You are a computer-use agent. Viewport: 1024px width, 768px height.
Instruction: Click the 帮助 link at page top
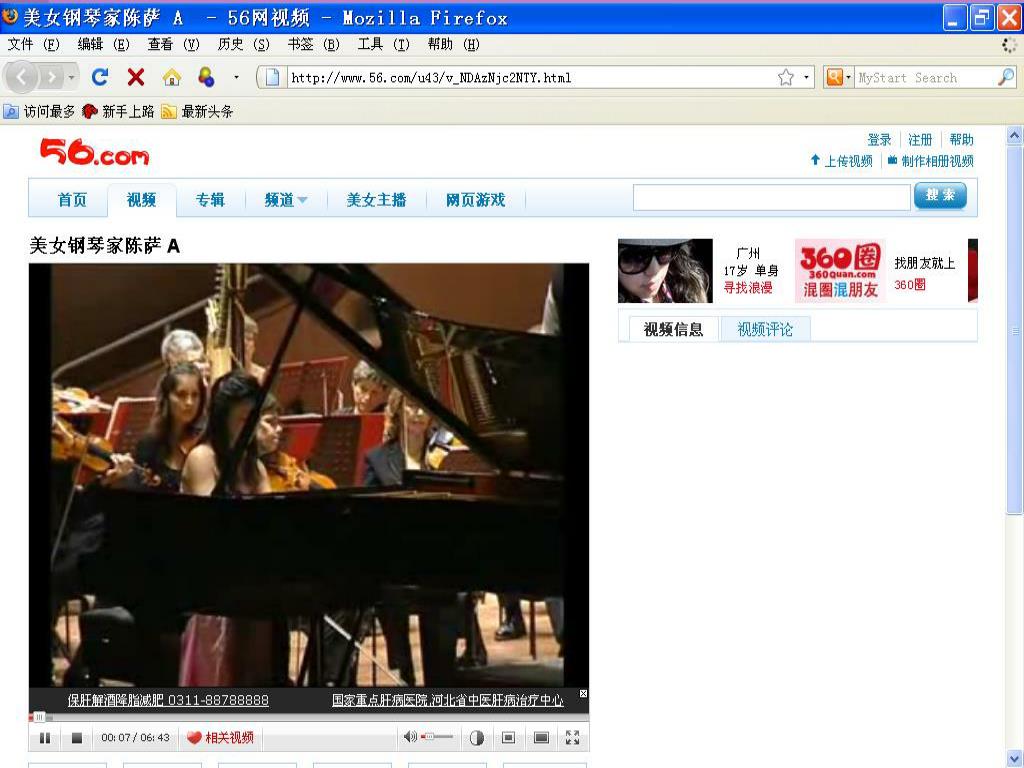(x=961, y=140)
